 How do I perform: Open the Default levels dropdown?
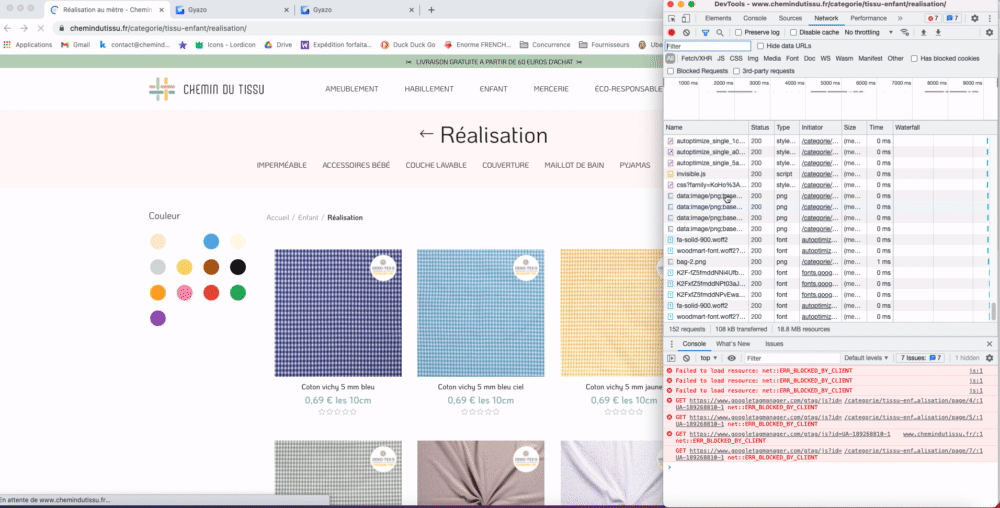[x=865, y=358]
